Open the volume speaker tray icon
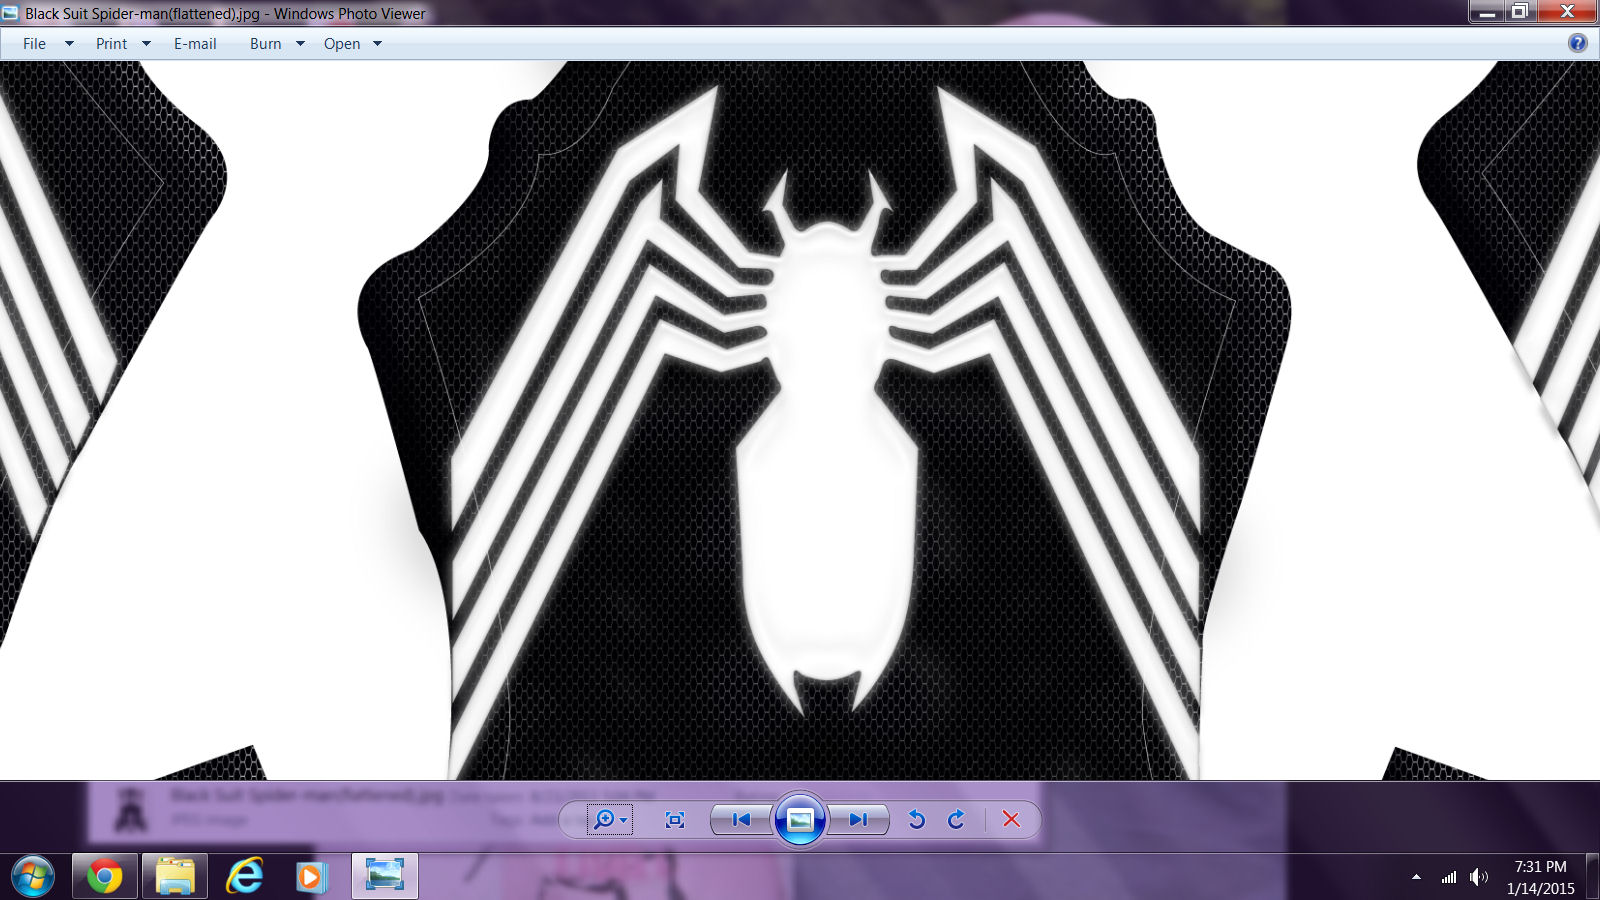1600x900 pixels. click(x=1479, y=877)
